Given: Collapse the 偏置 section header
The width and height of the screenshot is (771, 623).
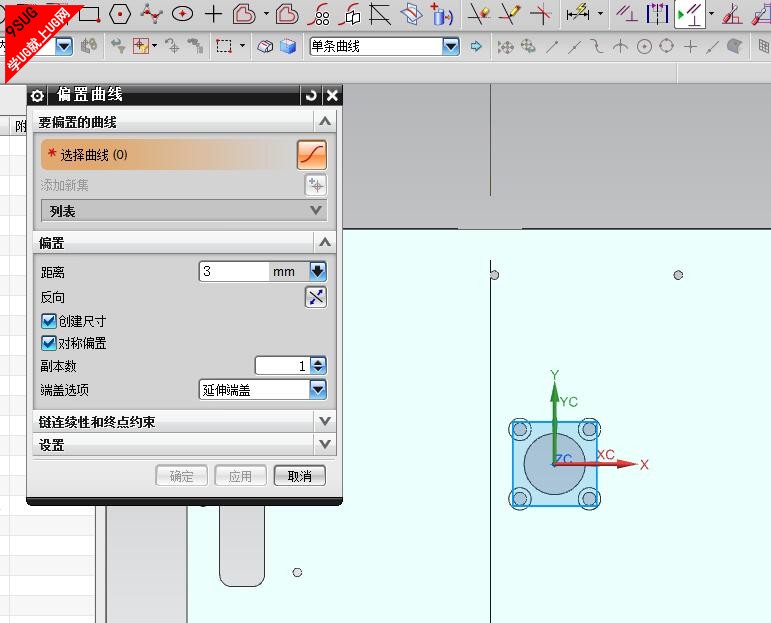Looking at the screenshot, I should tap(325, 242).
